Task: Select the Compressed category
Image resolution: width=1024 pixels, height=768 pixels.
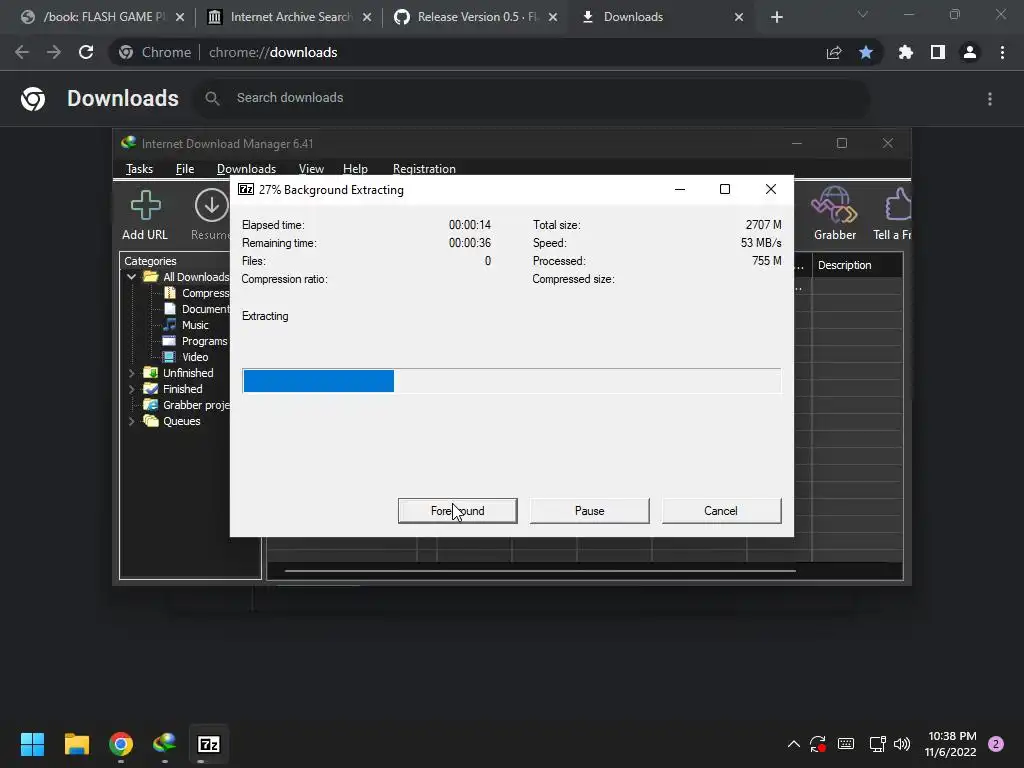Action: pyautogui.click(x=197, y=293)
